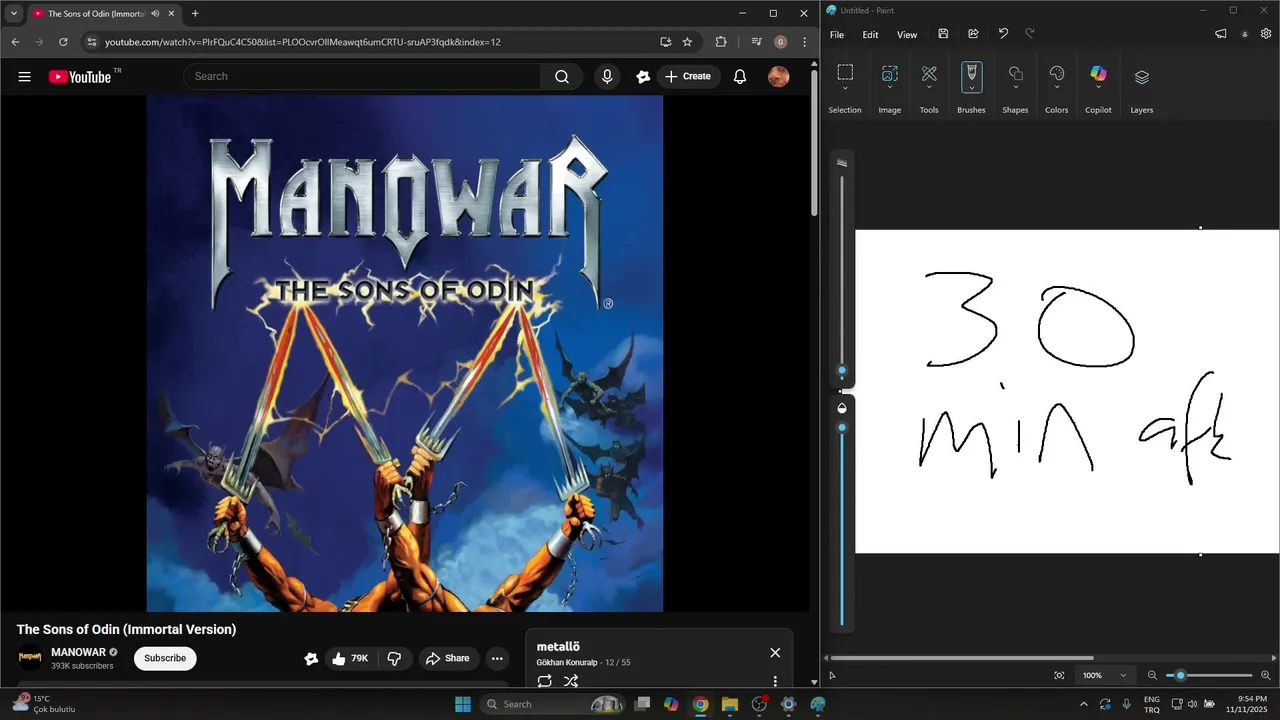Open the Windows Start menu
The width and height of the screenshot is (1280, 720).
pos(463,704)
